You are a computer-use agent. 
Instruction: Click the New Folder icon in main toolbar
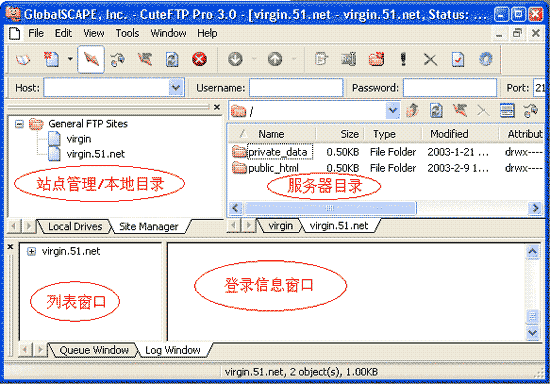376,59
